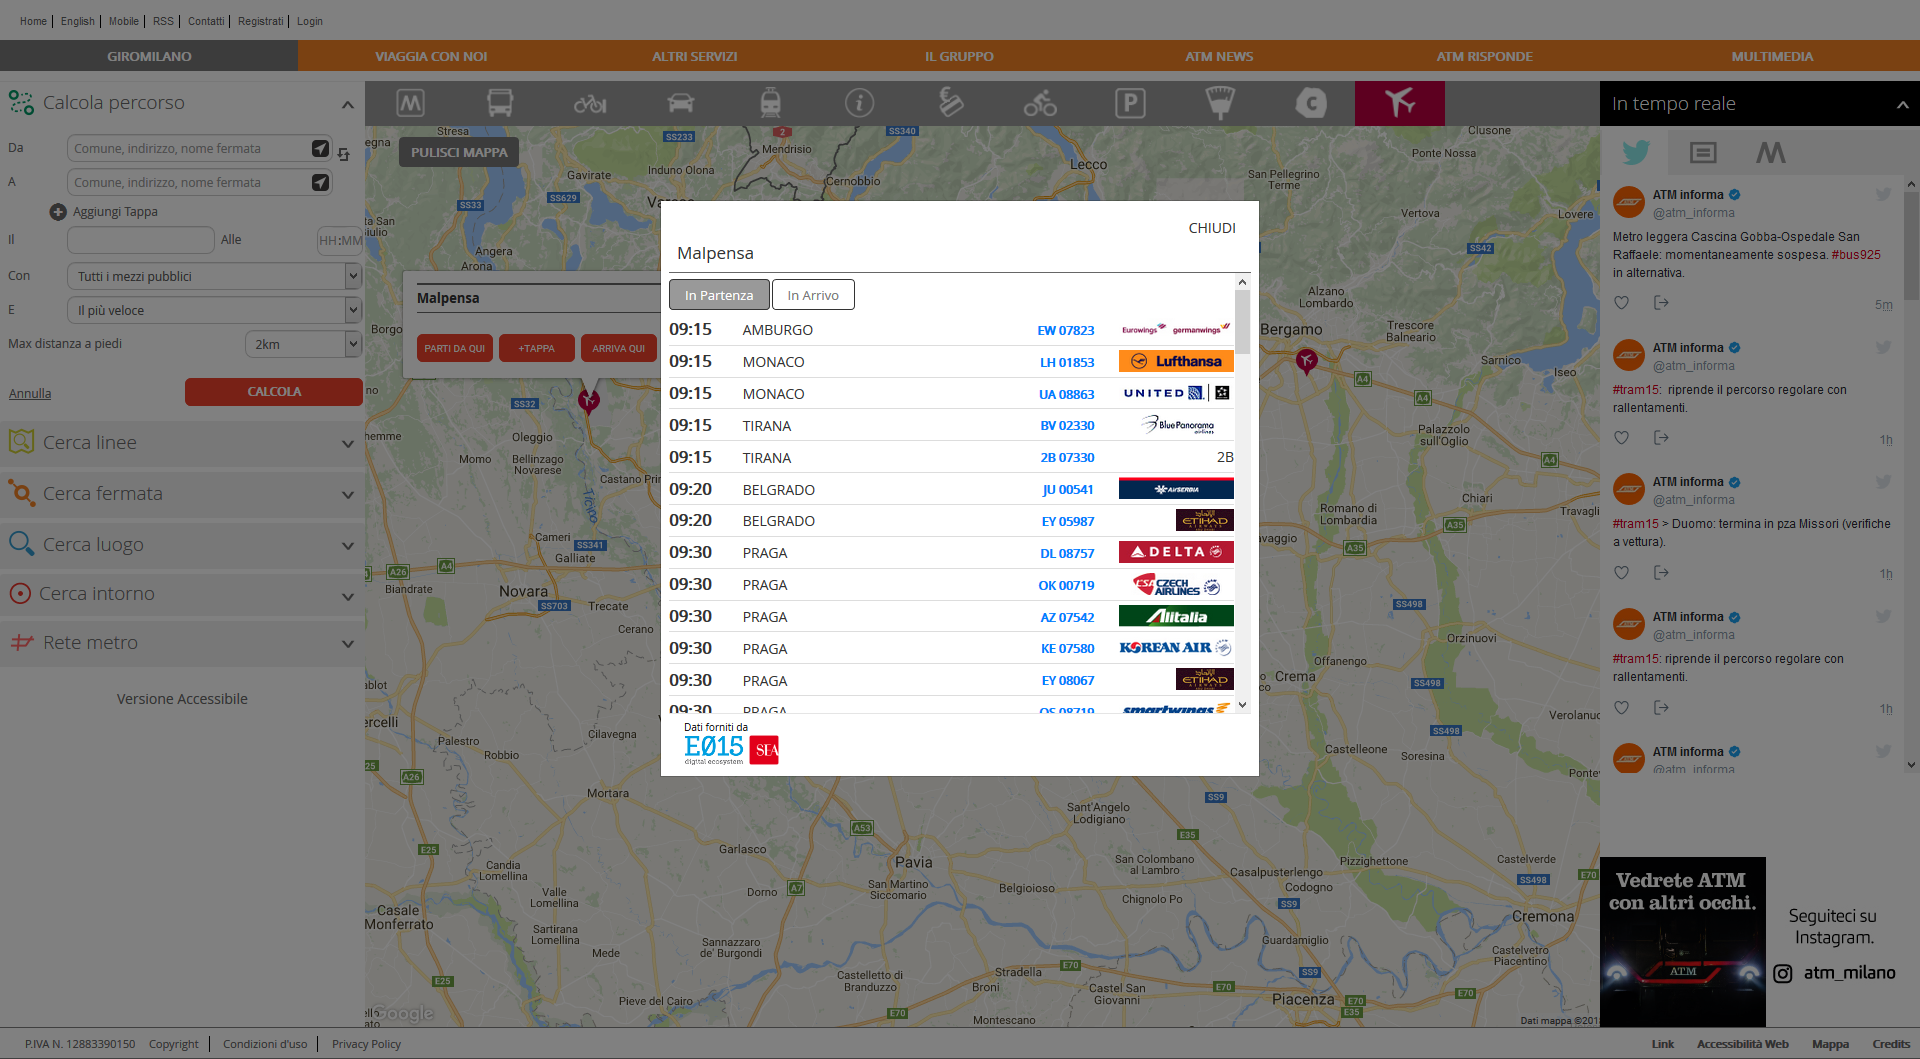The height and width of the screenshot is (1059, 1920).
Task: Like the first ATM informa tweet
Action: [x=1622, y=303]
